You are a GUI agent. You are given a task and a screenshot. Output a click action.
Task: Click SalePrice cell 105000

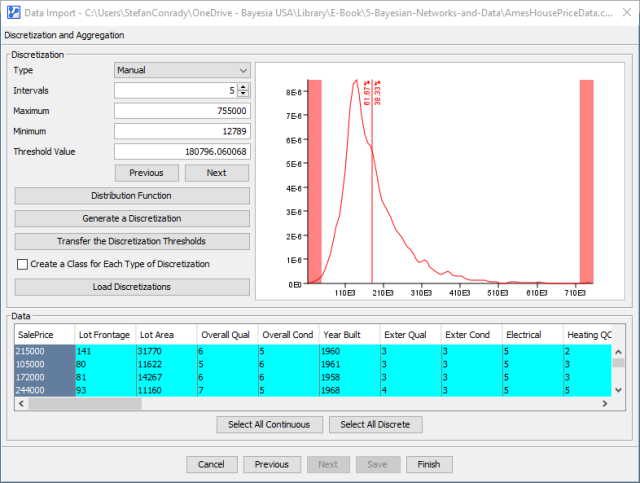pos(45,364)
